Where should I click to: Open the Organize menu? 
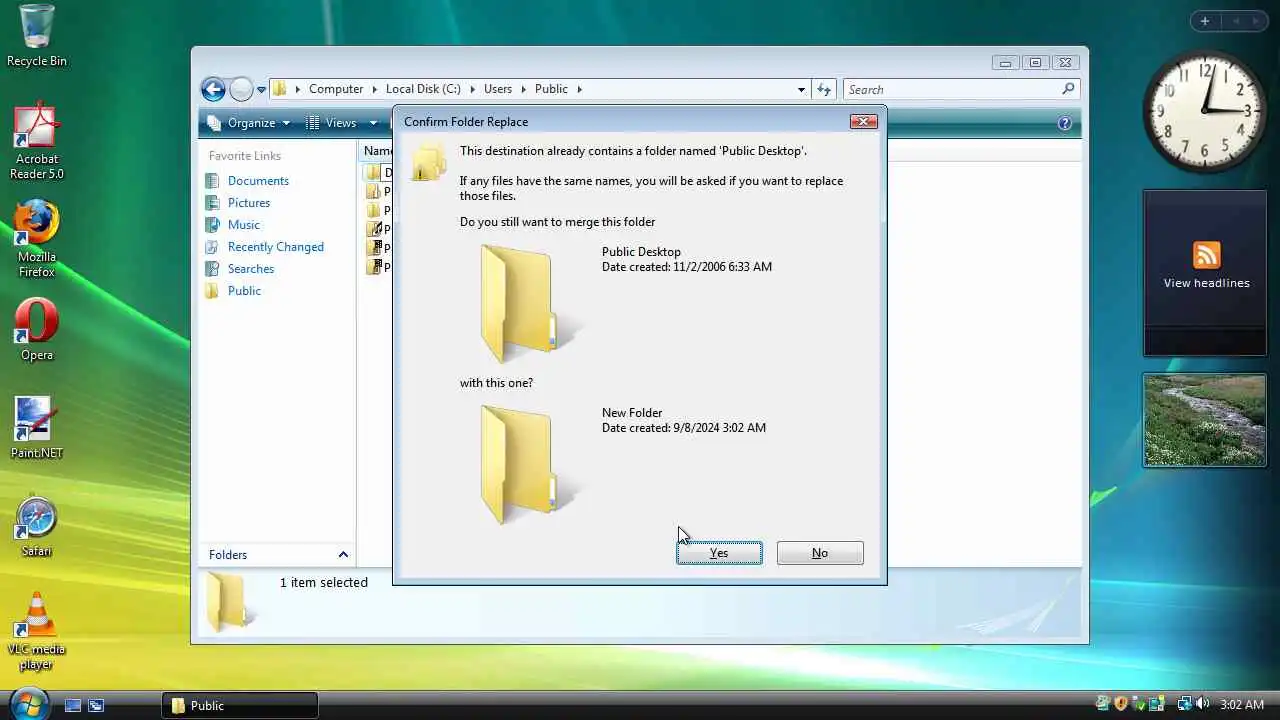(249, 123)
